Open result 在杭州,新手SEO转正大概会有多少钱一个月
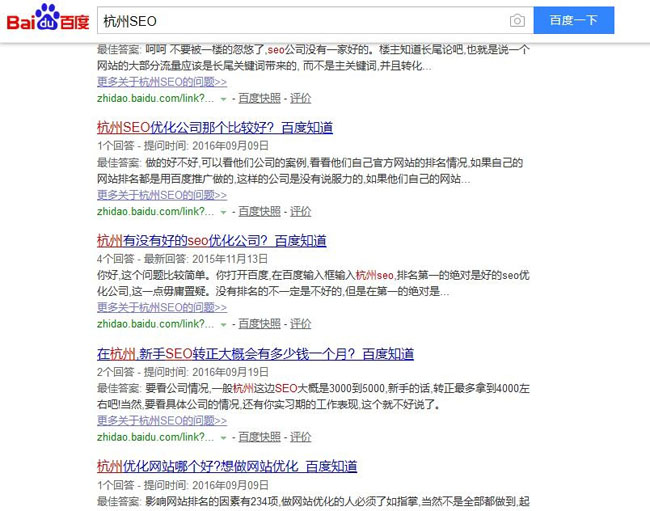650x511 pixels. [255, 354]
